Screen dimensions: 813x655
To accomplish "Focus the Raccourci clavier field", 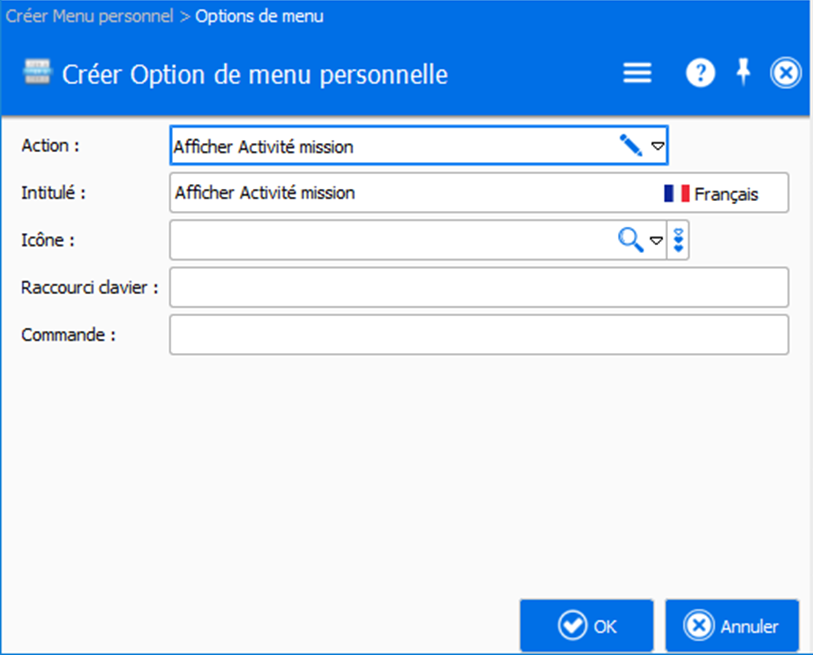I will [x=478, y=287].
